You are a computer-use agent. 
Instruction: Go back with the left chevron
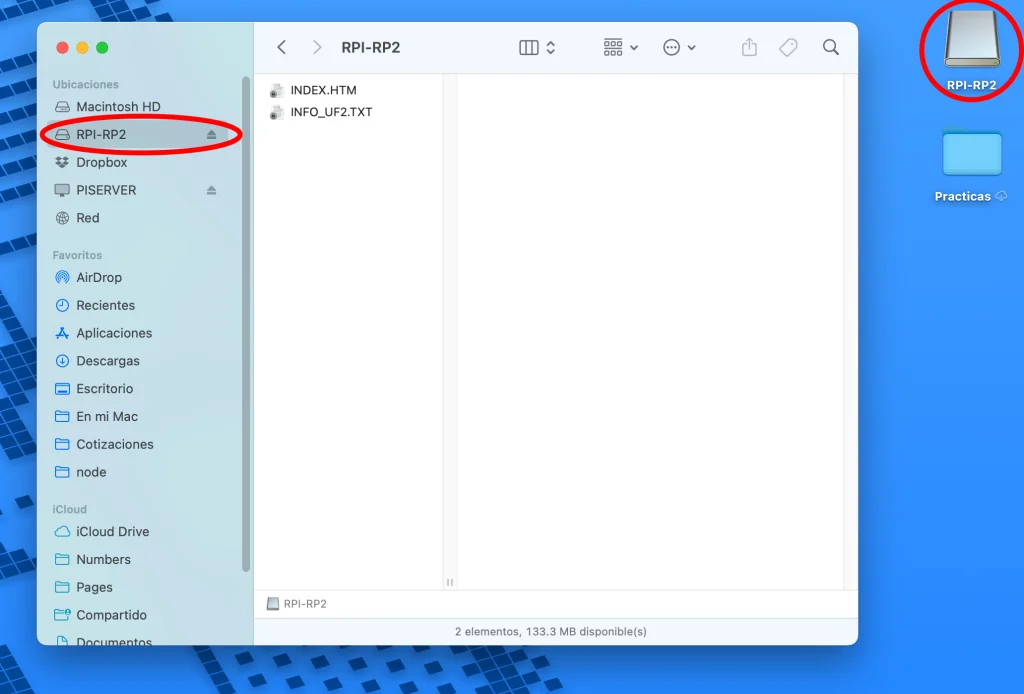point(281,47)
